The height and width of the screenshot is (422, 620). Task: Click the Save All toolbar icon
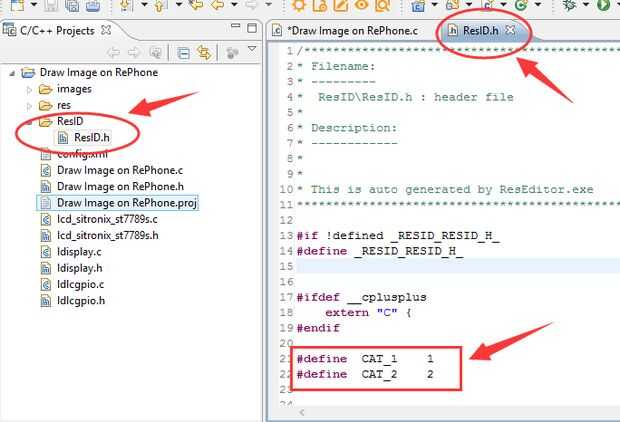72,5
